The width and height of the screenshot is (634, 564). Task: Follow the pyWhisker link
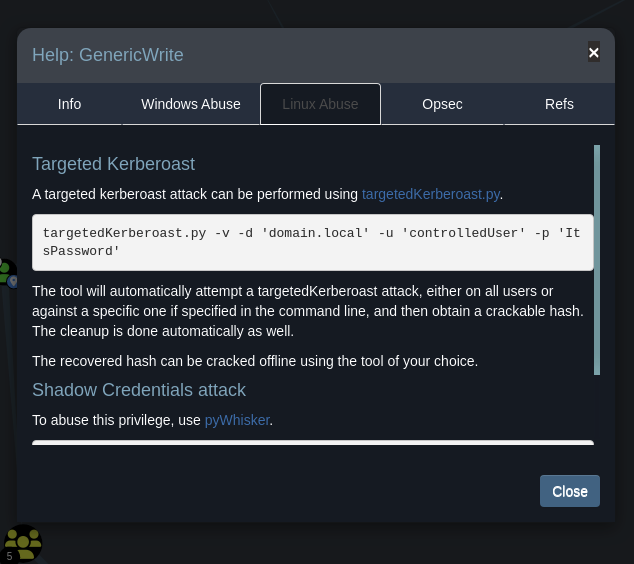click(237, 420)
